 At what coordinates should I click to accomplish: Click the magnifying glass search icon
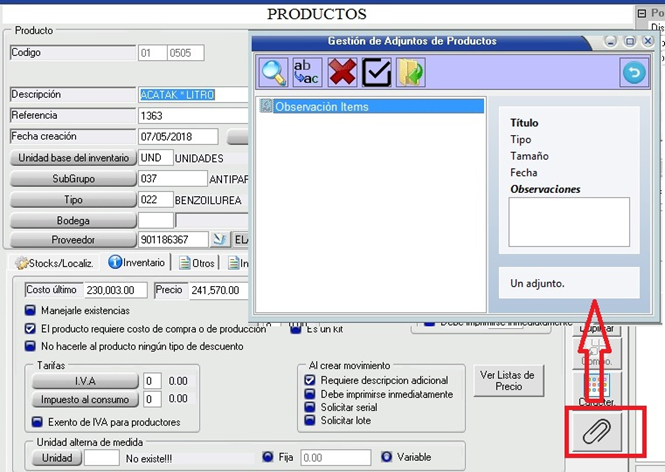pos(273,72)
